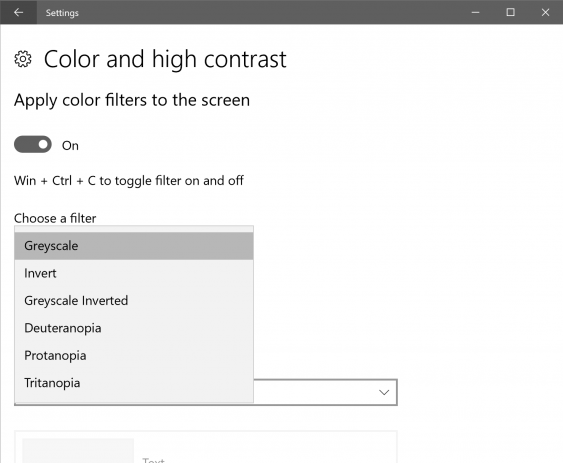Image resolution: width=563 pixels, height=463 pixels.
Task: Turn off the color filter toggle switch
Action: [33, 144]
